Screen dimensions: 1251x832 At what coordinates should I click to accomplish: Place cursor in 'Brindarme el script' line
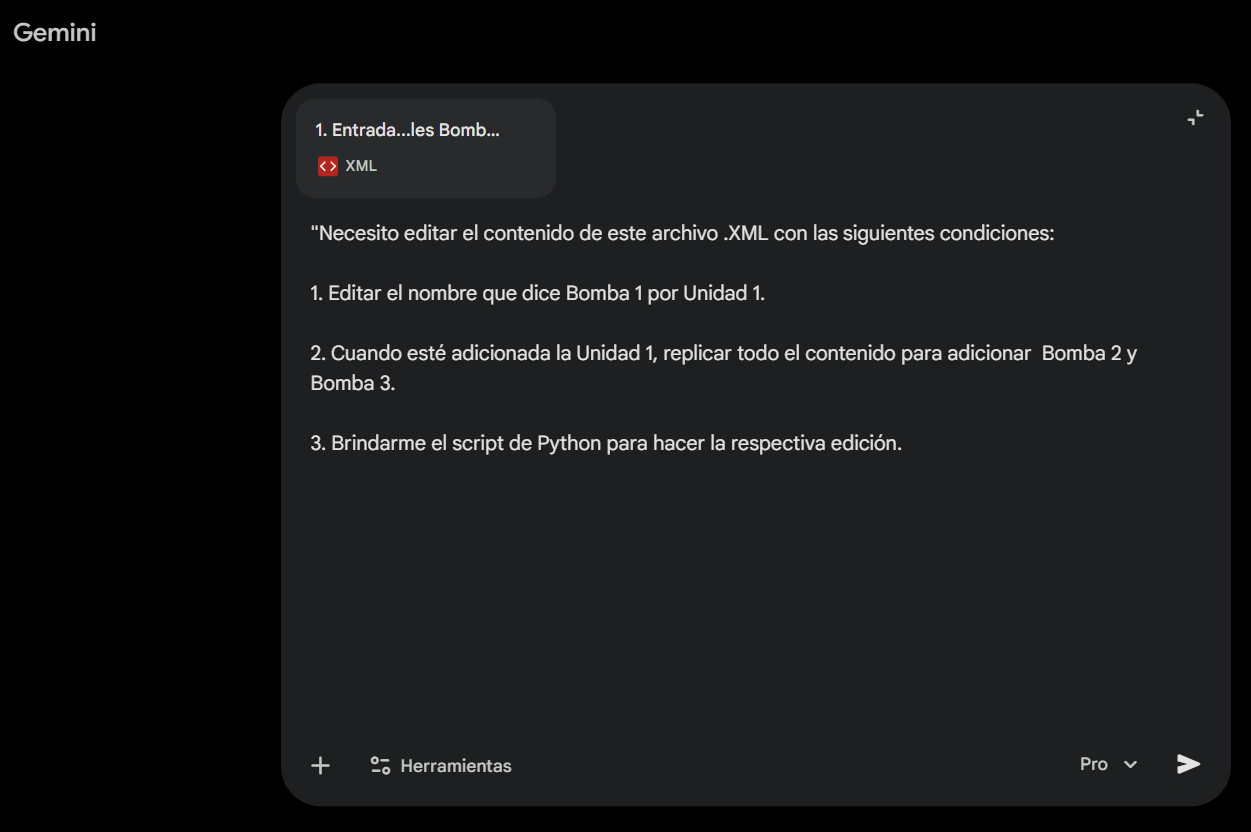(606, 444)
